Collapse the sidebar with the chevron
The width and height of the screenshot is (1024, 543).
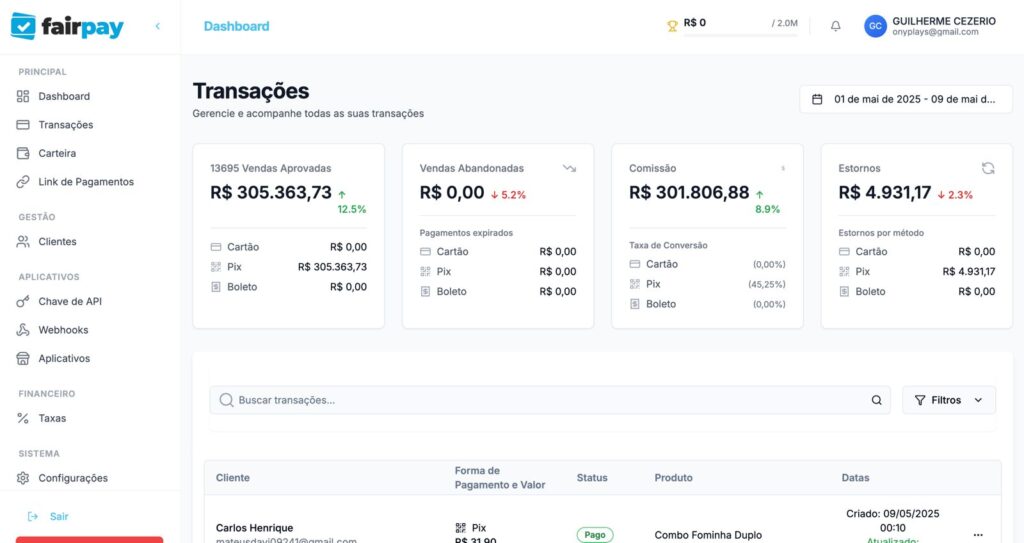(x=157, y=26)
